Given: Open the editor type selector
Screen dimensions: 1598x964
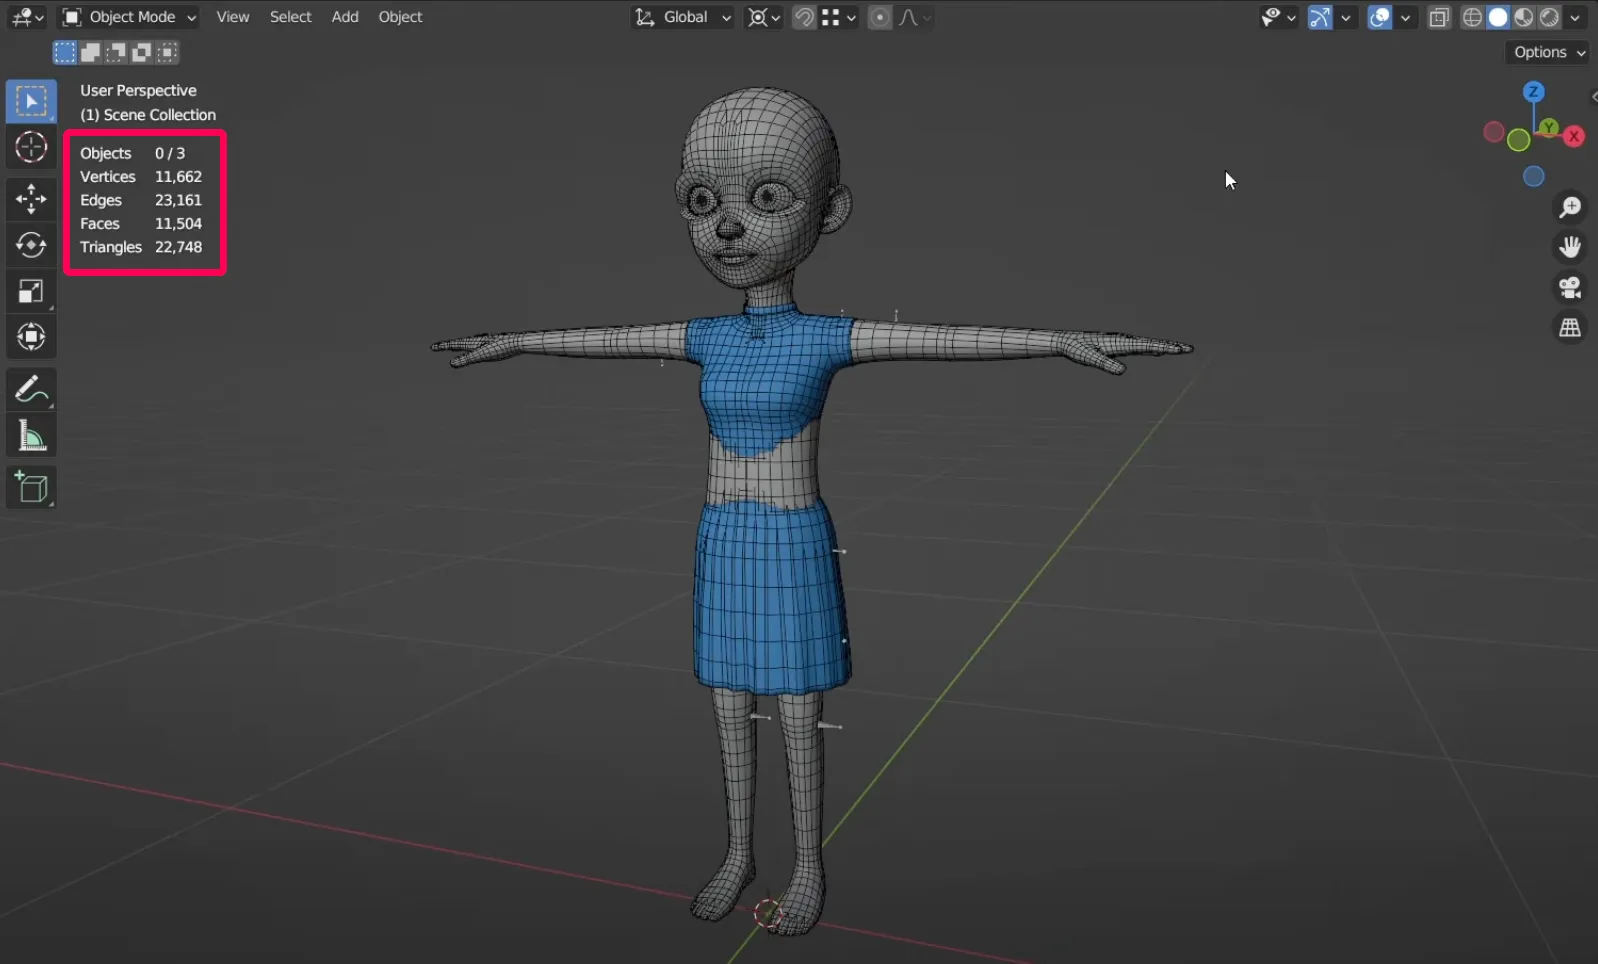Looking at the screenshot, I should click(27, 17).
